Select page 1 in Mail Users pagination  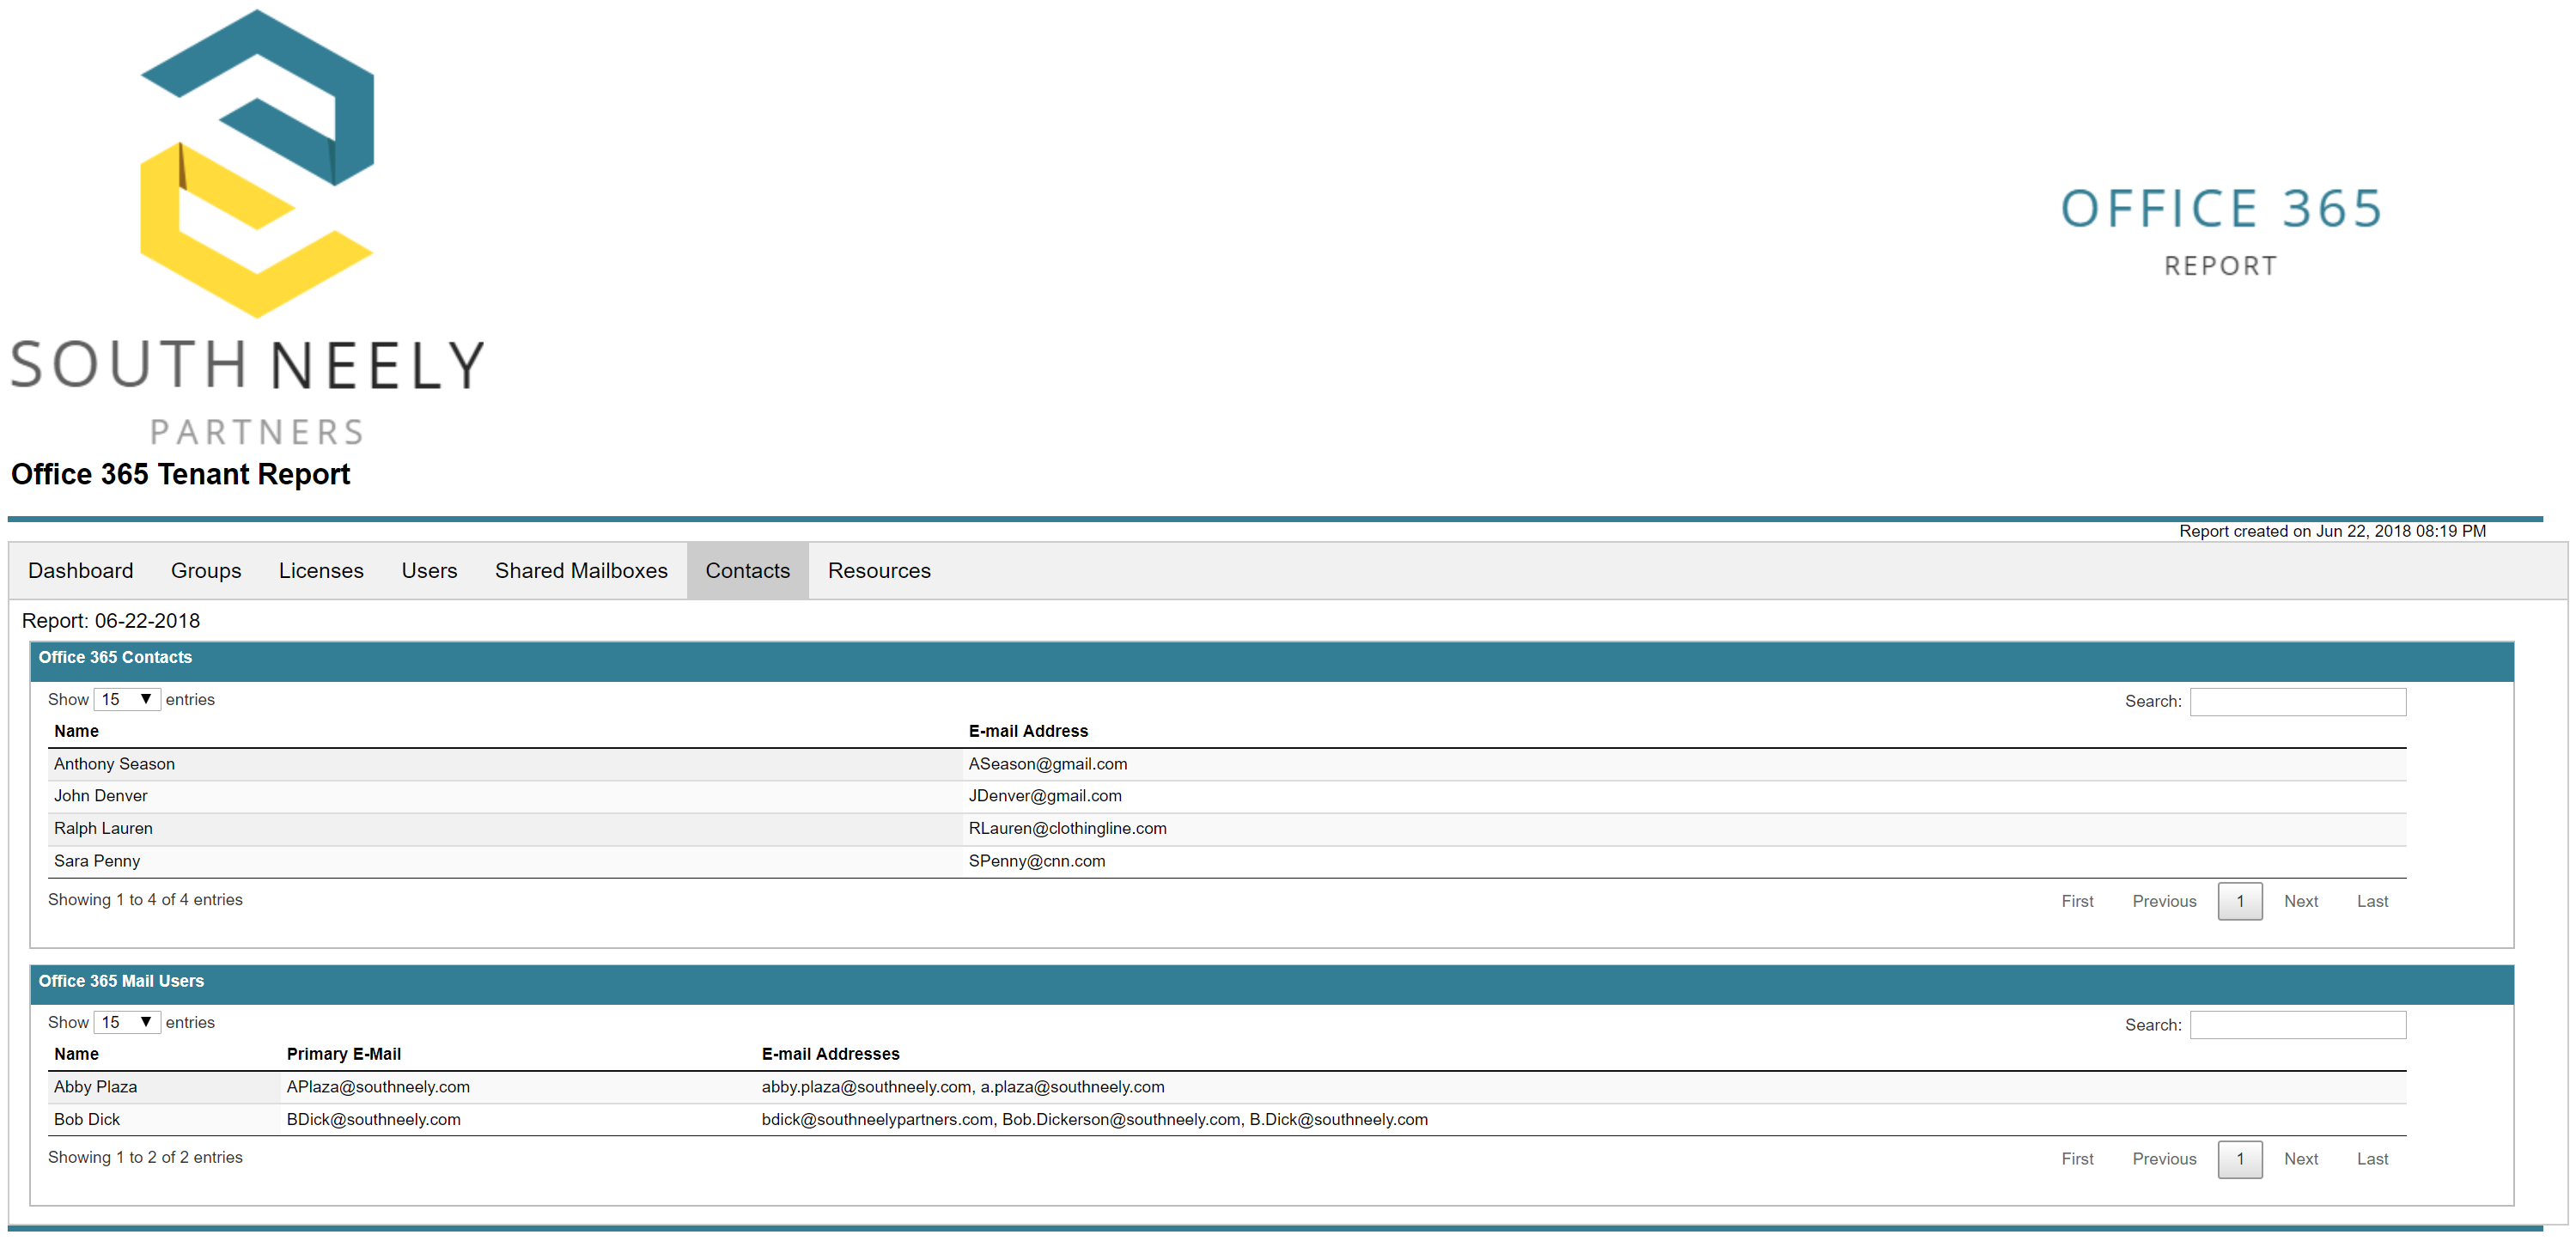tap(2240, 1159)
